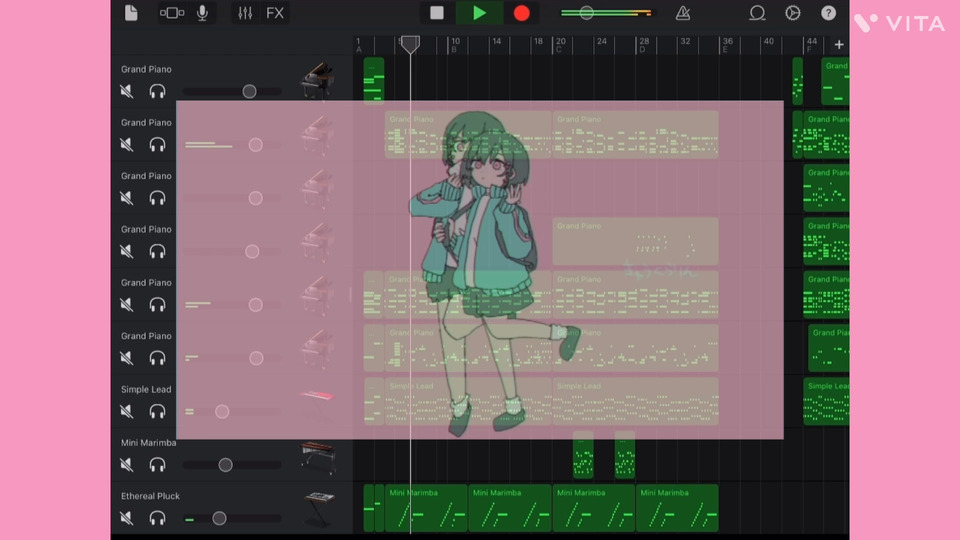This screenshot has width=960, height=540.
Task: Open song settings gear icon
Action: pyautogui.click(x=793, y=13)
